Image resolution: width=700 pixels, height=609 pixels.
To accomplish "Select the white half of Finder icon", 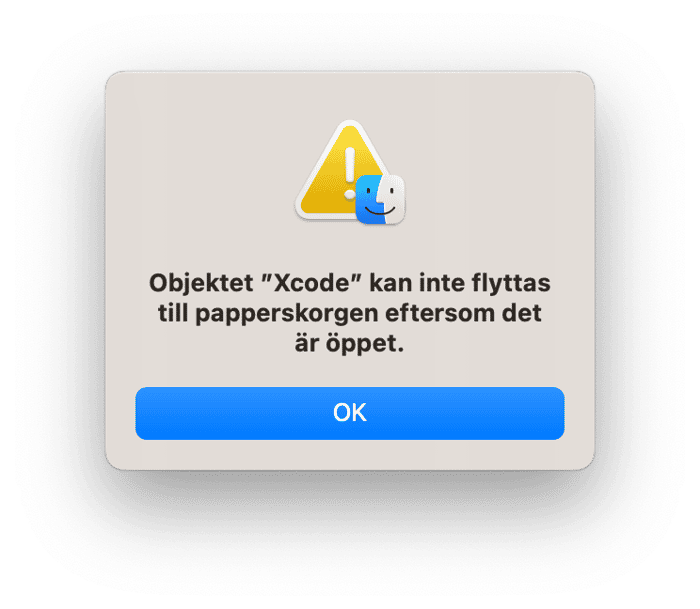I will point(393,200).
